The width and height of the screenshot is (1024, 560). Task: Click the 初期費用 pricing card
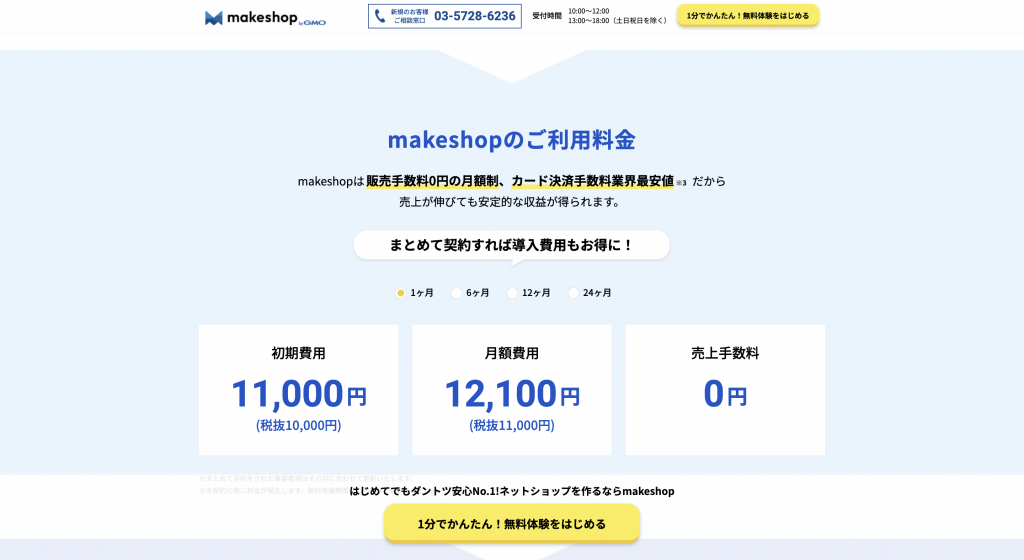[x=298, y=390]
